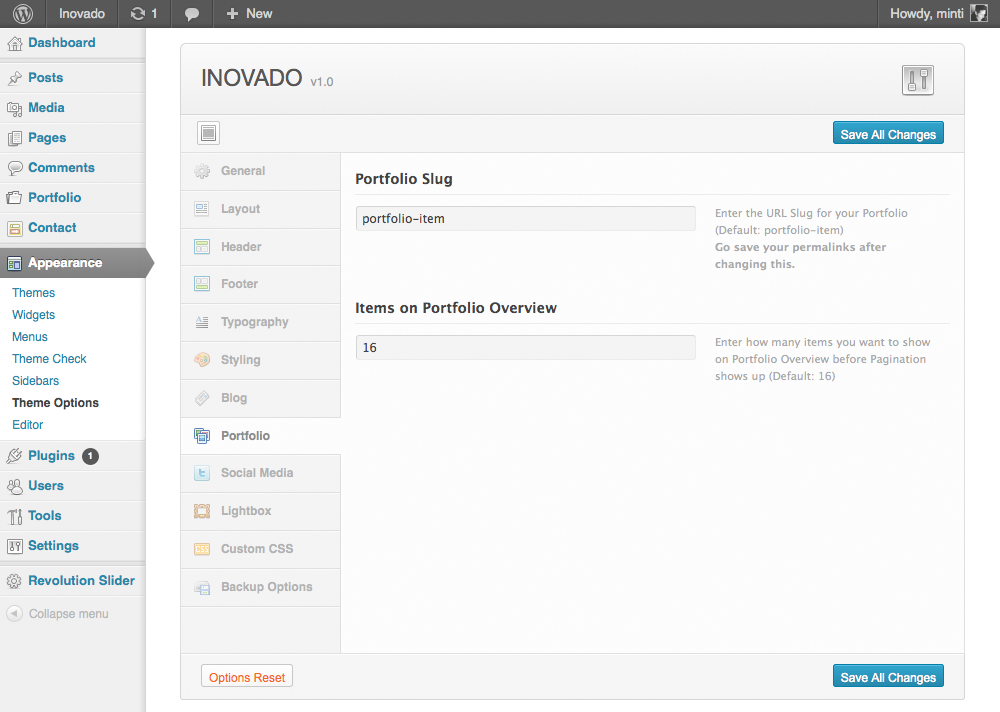
Task: Click the Save All Changes button
Action: click(x=888, y=132)
